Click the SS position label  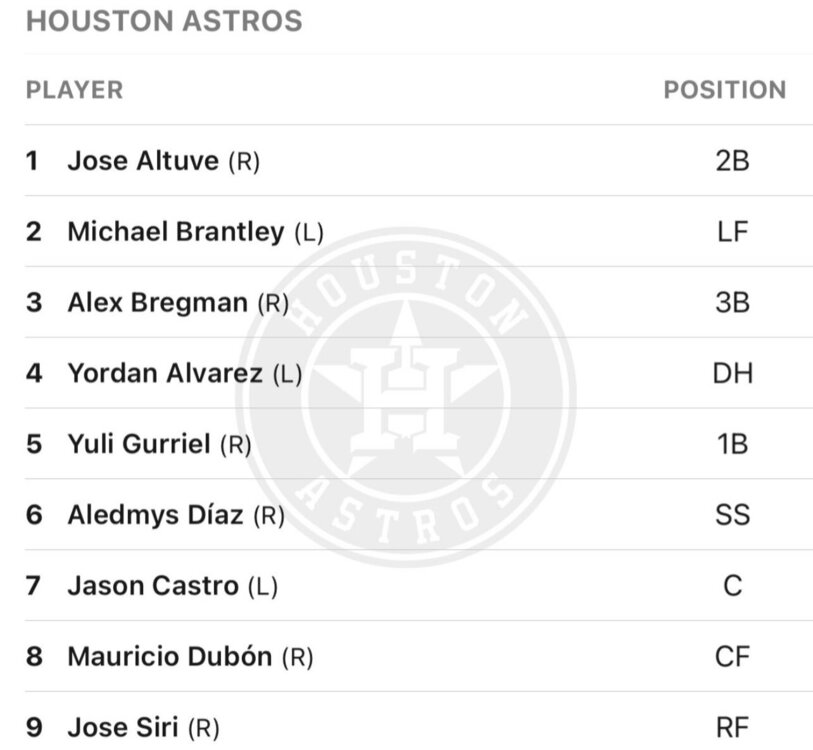pyautogui.click(x=732, y=515)
